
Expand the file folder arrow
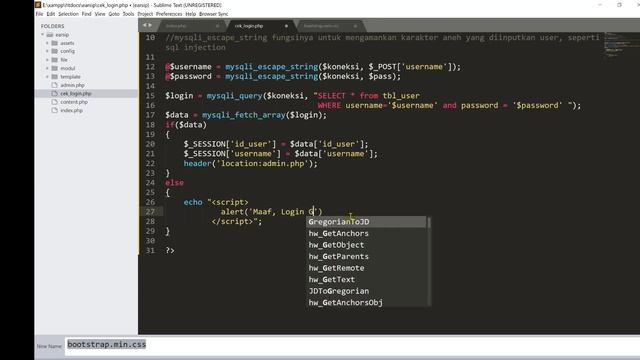point(47,60)
